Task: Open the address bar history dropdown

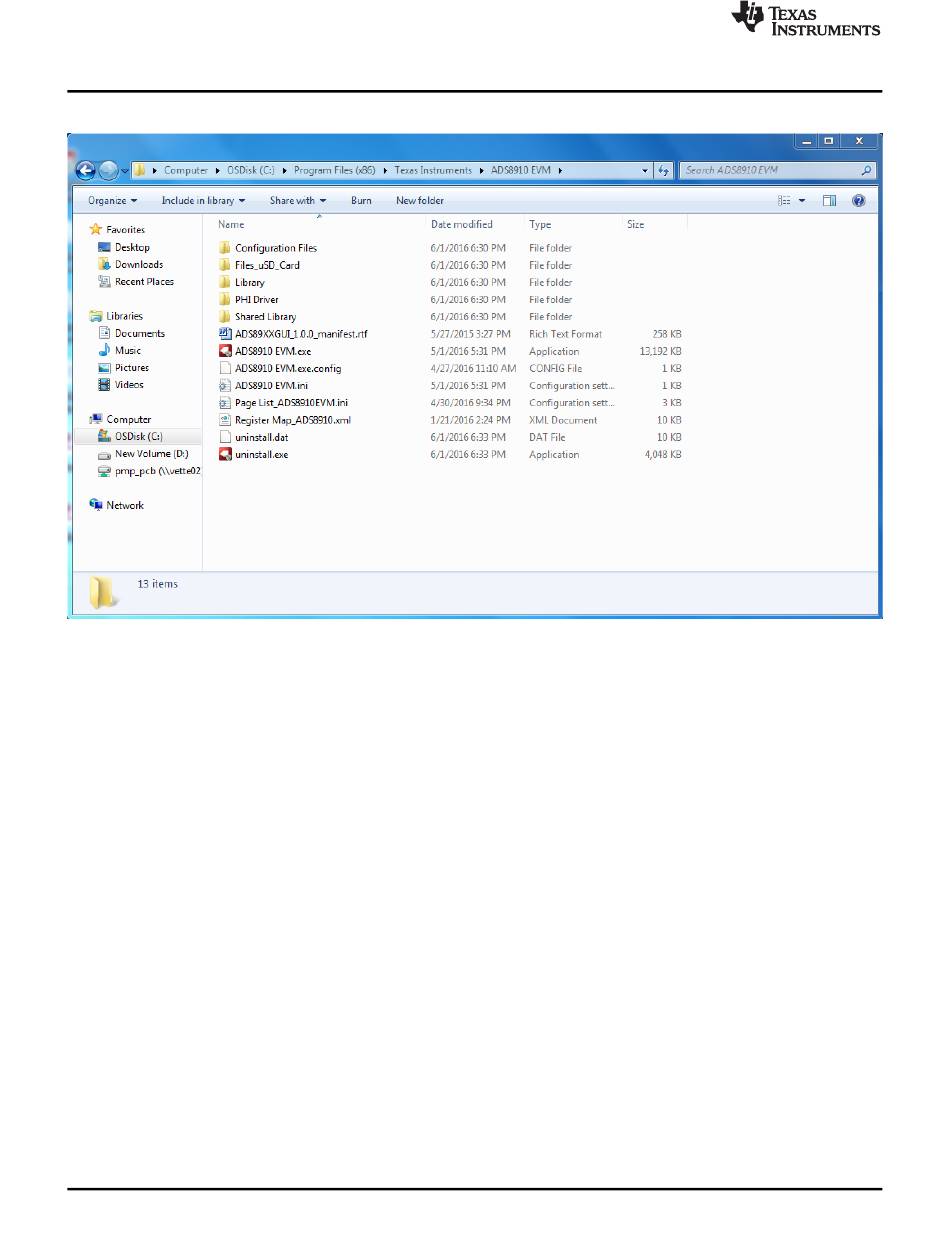Action: [646, 171]
